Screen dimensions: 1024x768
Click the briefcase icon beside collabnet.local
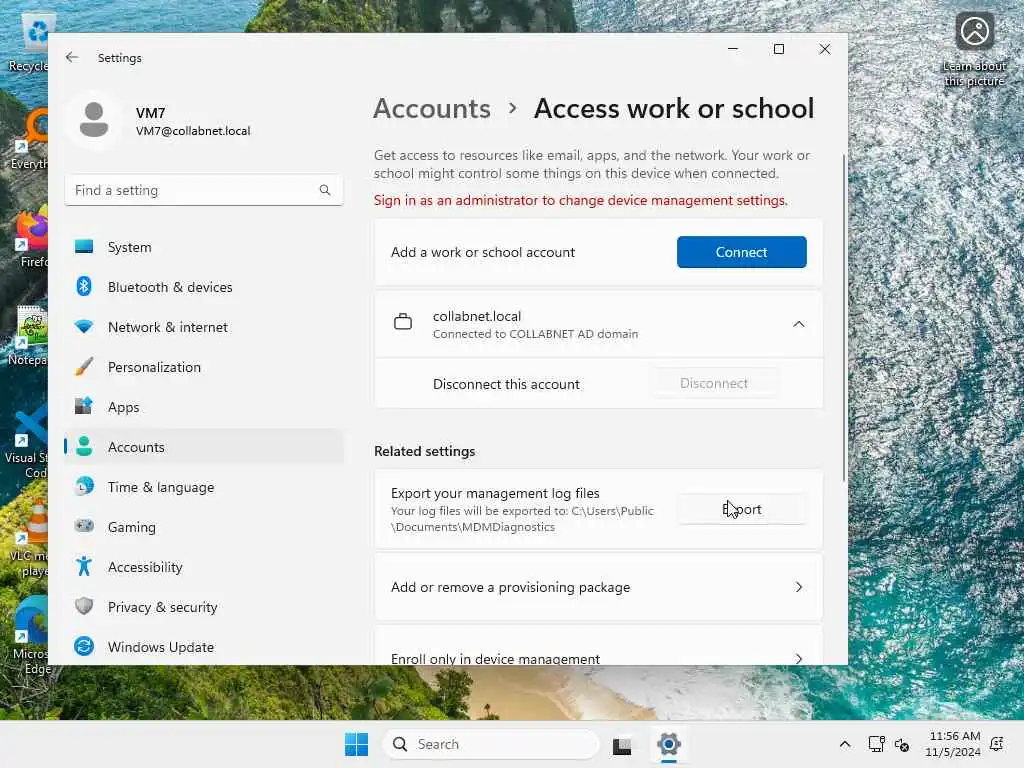[x=403, y=323]
